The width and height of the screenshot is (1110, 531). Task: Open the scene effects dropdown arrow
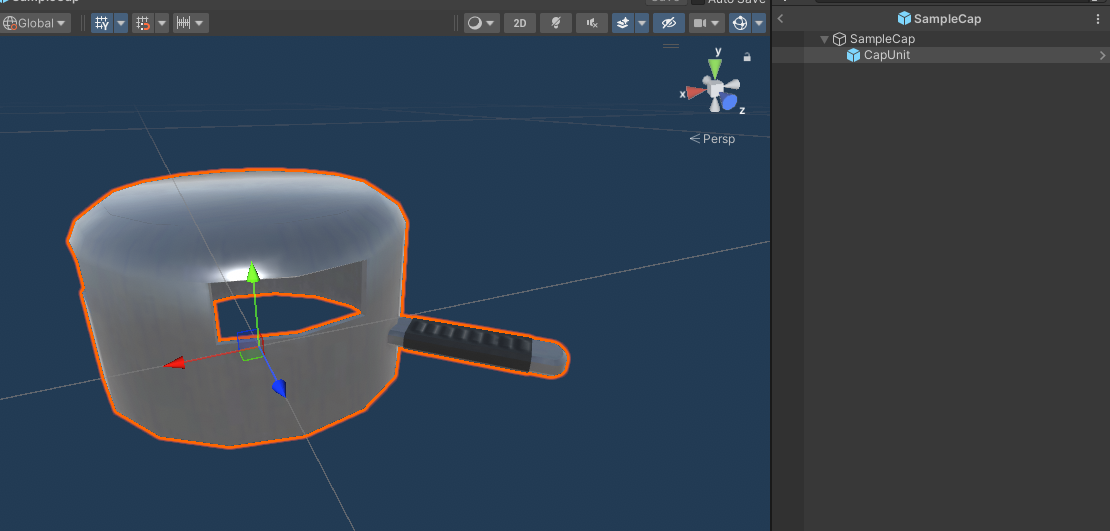point(642,23)
